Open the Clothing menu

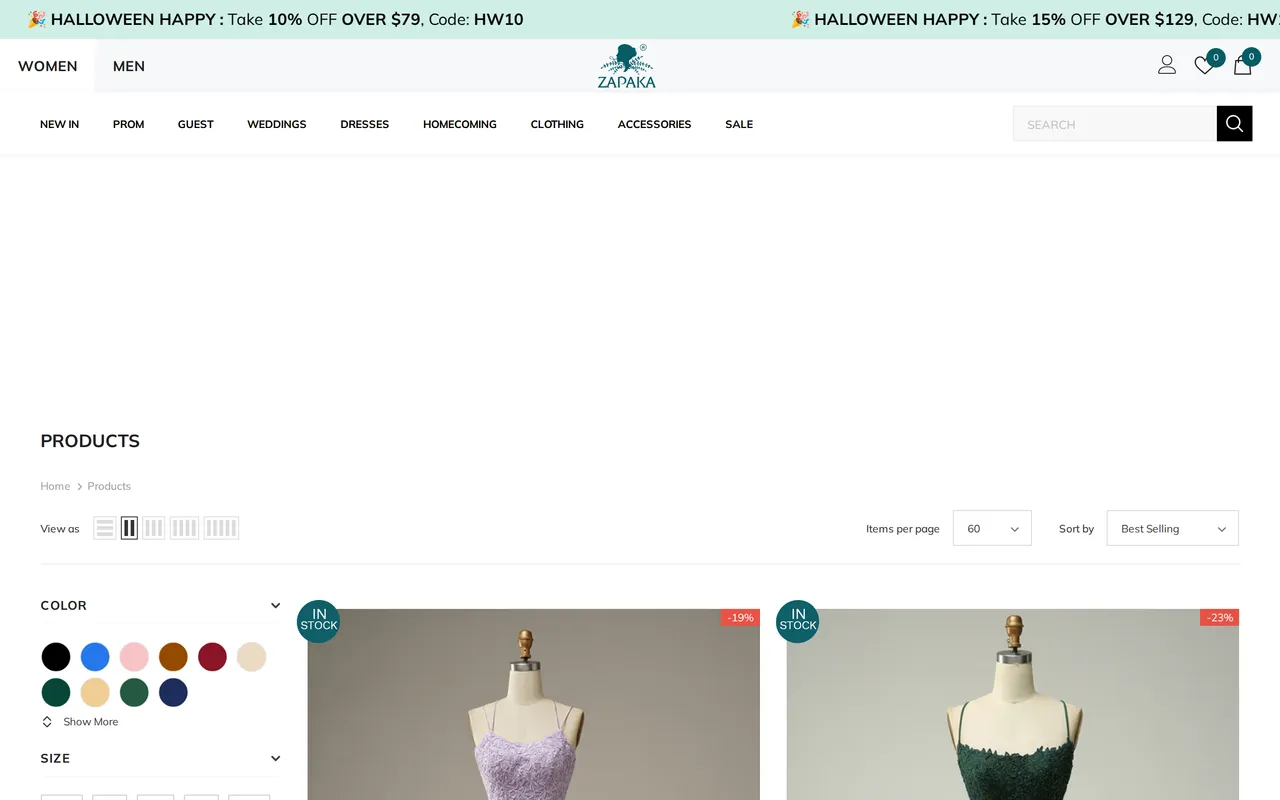tap(557, 124)
